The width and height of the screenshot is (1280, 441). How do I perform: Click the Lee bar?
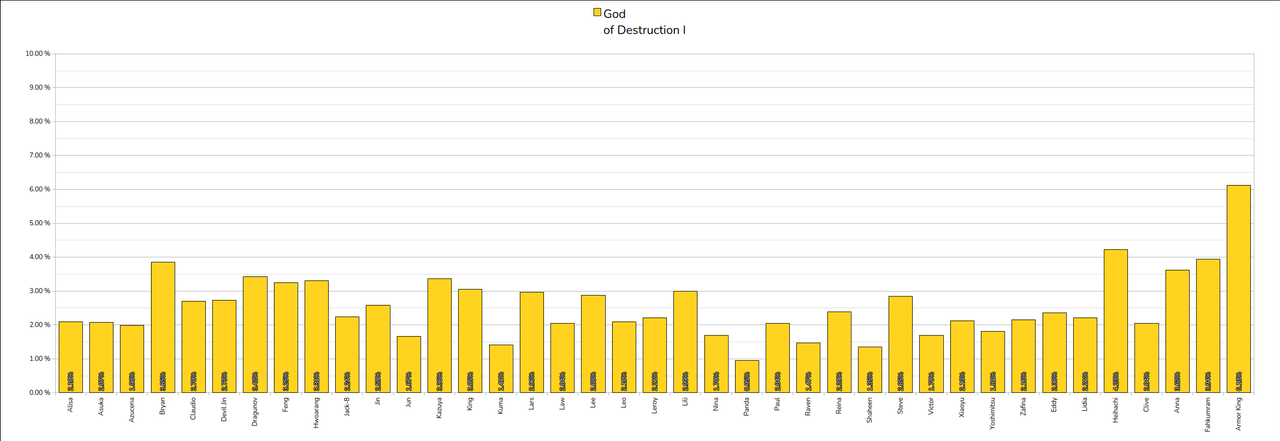593,344
